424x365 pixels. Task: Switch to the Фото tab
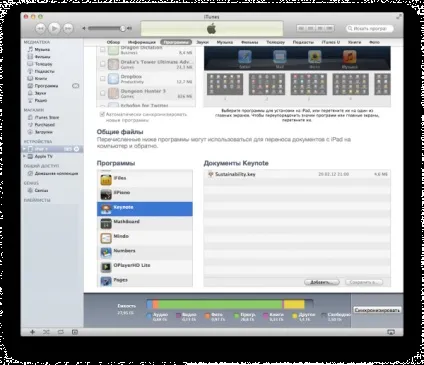tap(374, 42)
